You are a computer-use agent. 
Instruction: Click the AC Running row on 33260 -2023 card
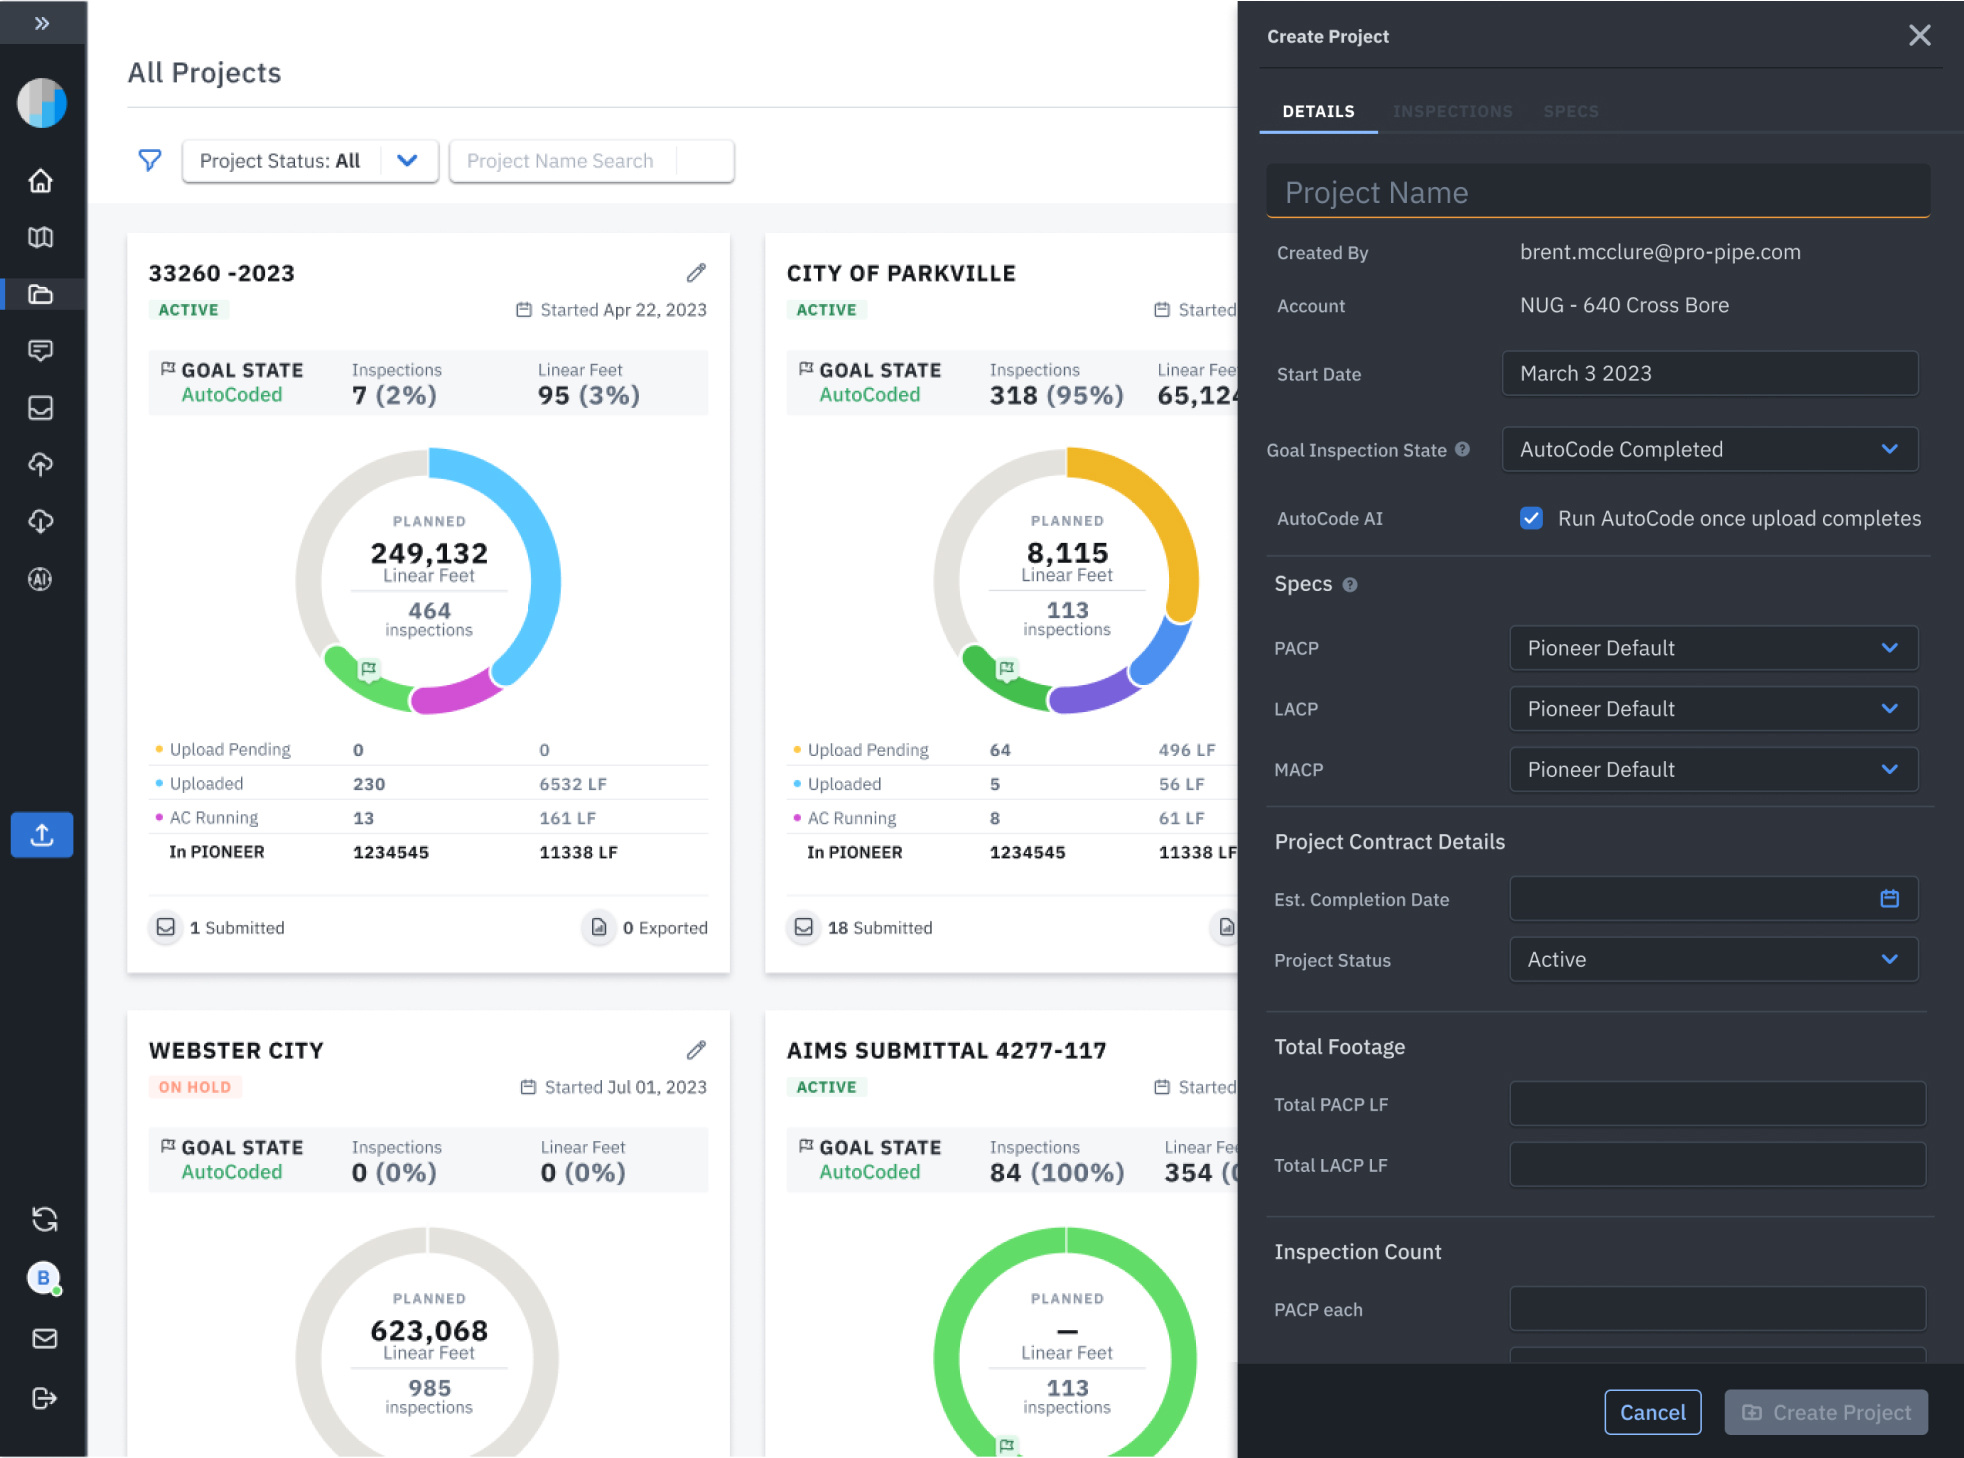point(428,818)
